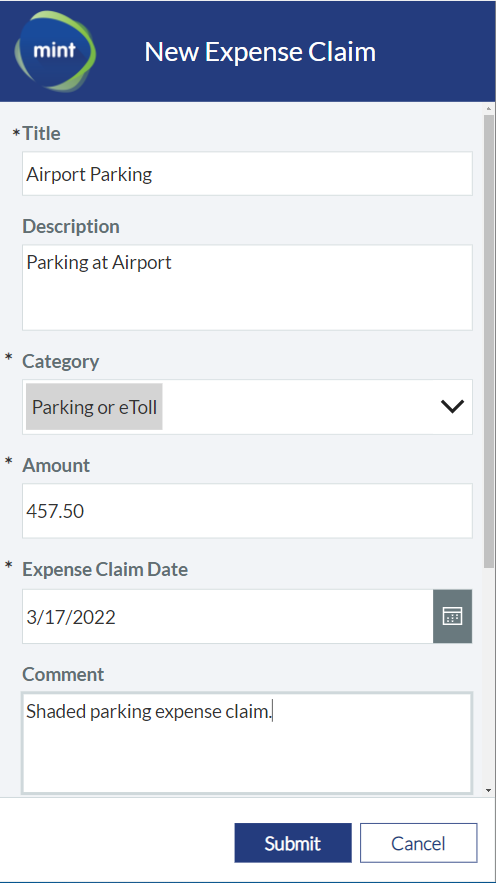Click the 'Comment' field label
This screenshot has height=883, width=496.
[63, 674]
